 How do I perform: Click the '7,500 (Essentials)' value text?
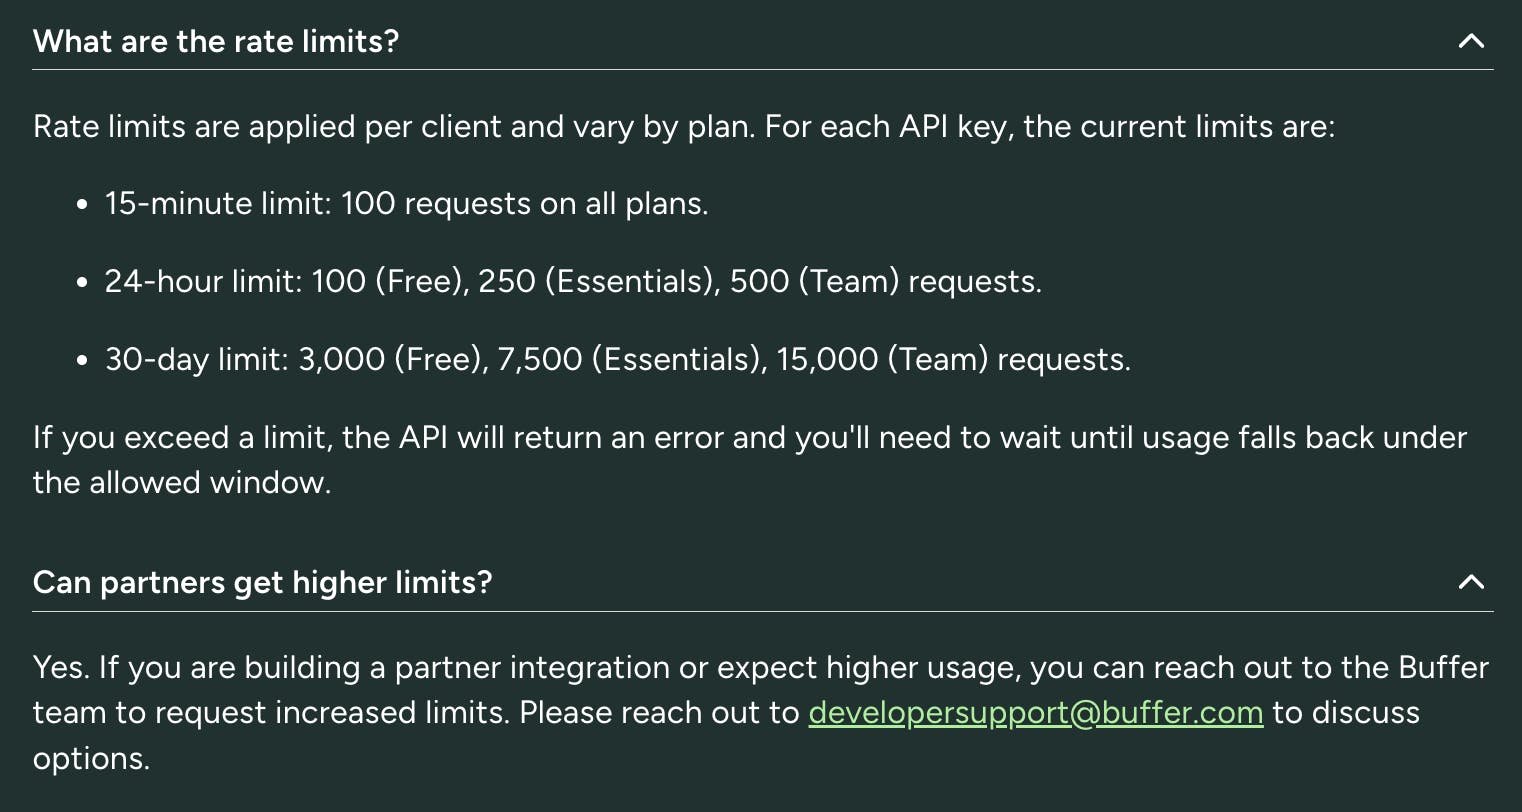coord(630,360)
